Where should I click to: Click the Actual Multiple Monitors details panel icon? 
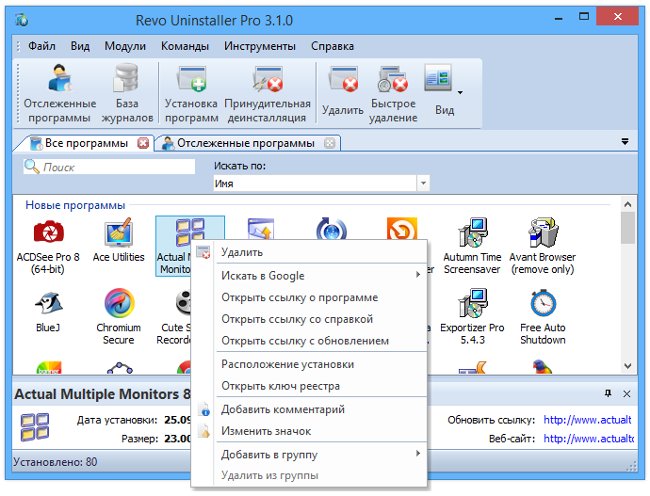[35, 427]
